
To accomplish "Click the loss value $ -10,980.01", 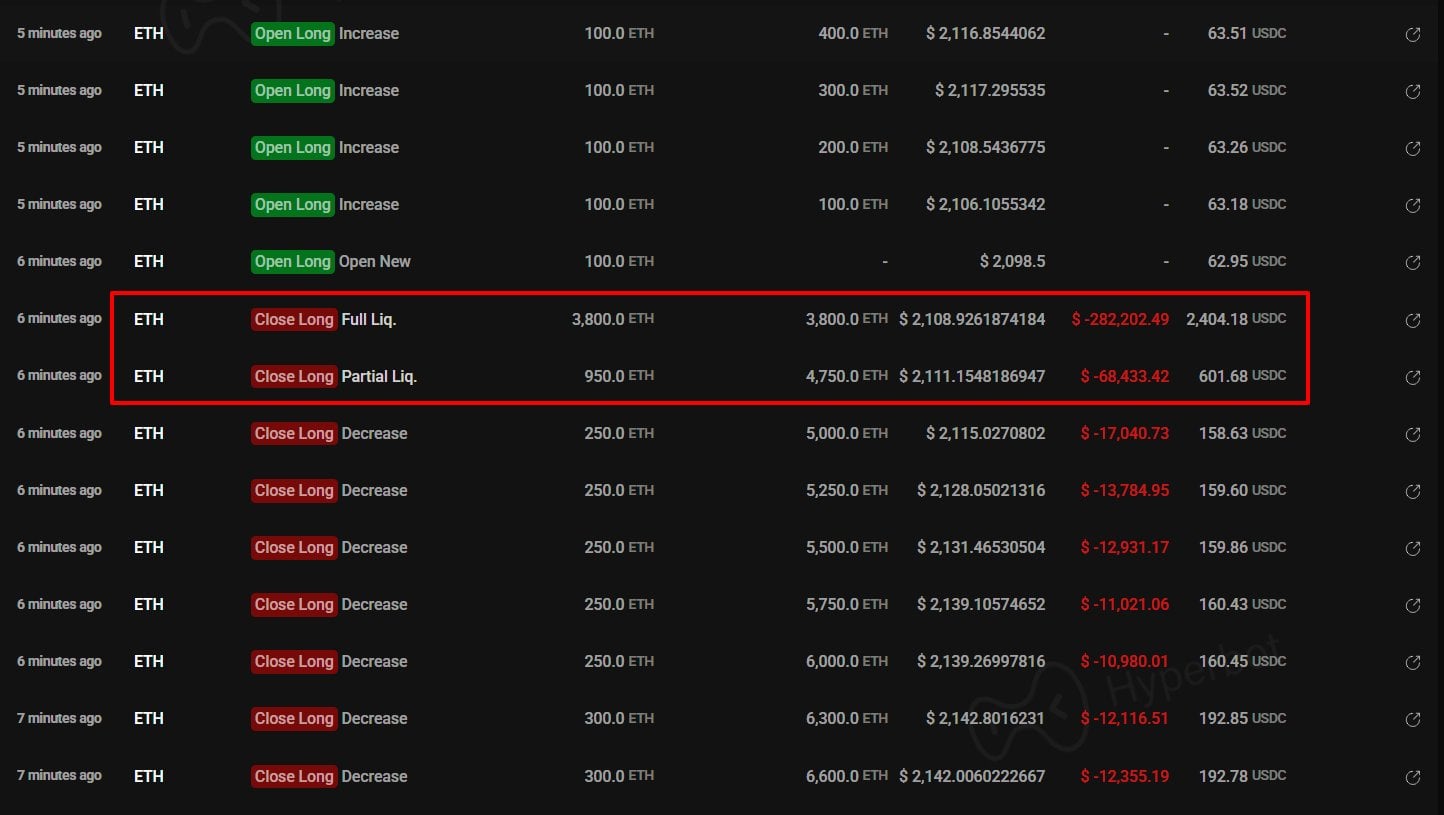I will coord(1125,661).
